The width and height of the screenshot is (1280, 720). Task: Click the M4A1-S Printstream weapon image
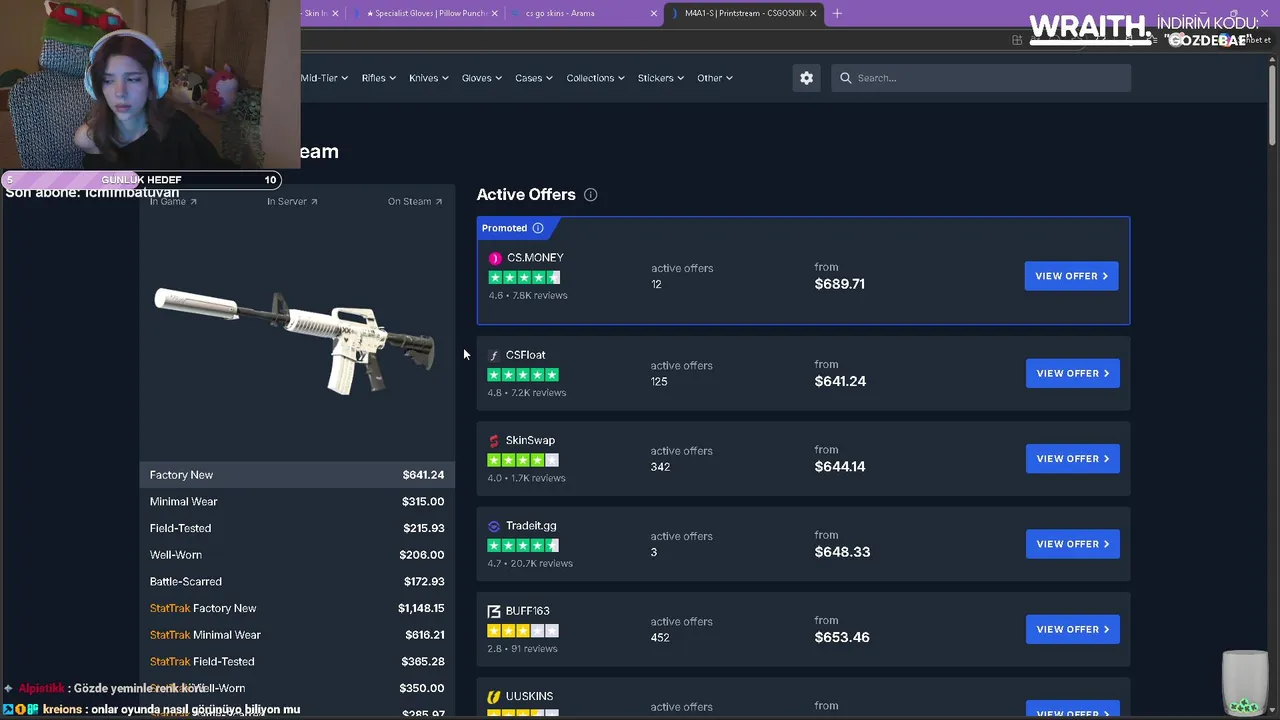pos(294,340)
